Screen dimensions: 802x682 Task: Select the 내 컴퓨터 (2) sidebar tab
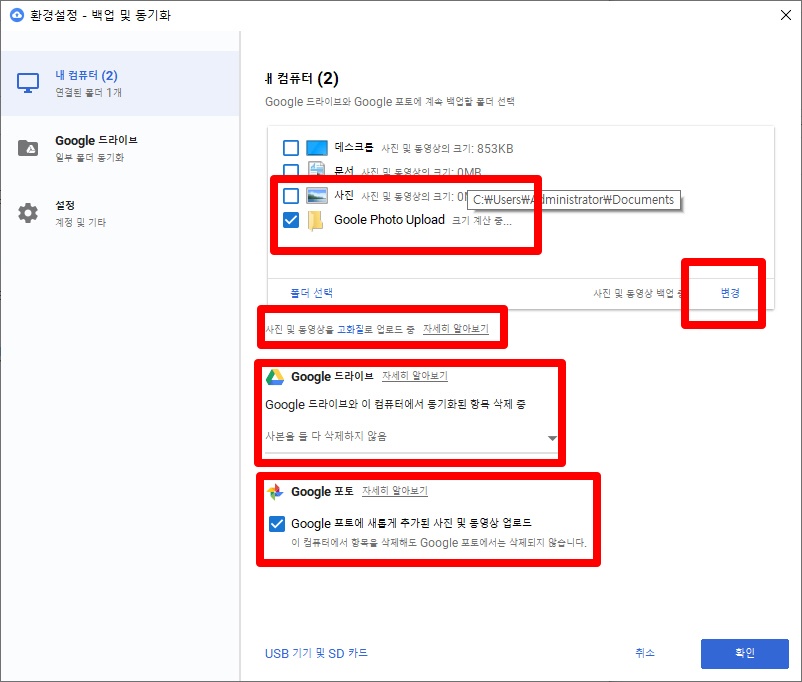[120, 83]
